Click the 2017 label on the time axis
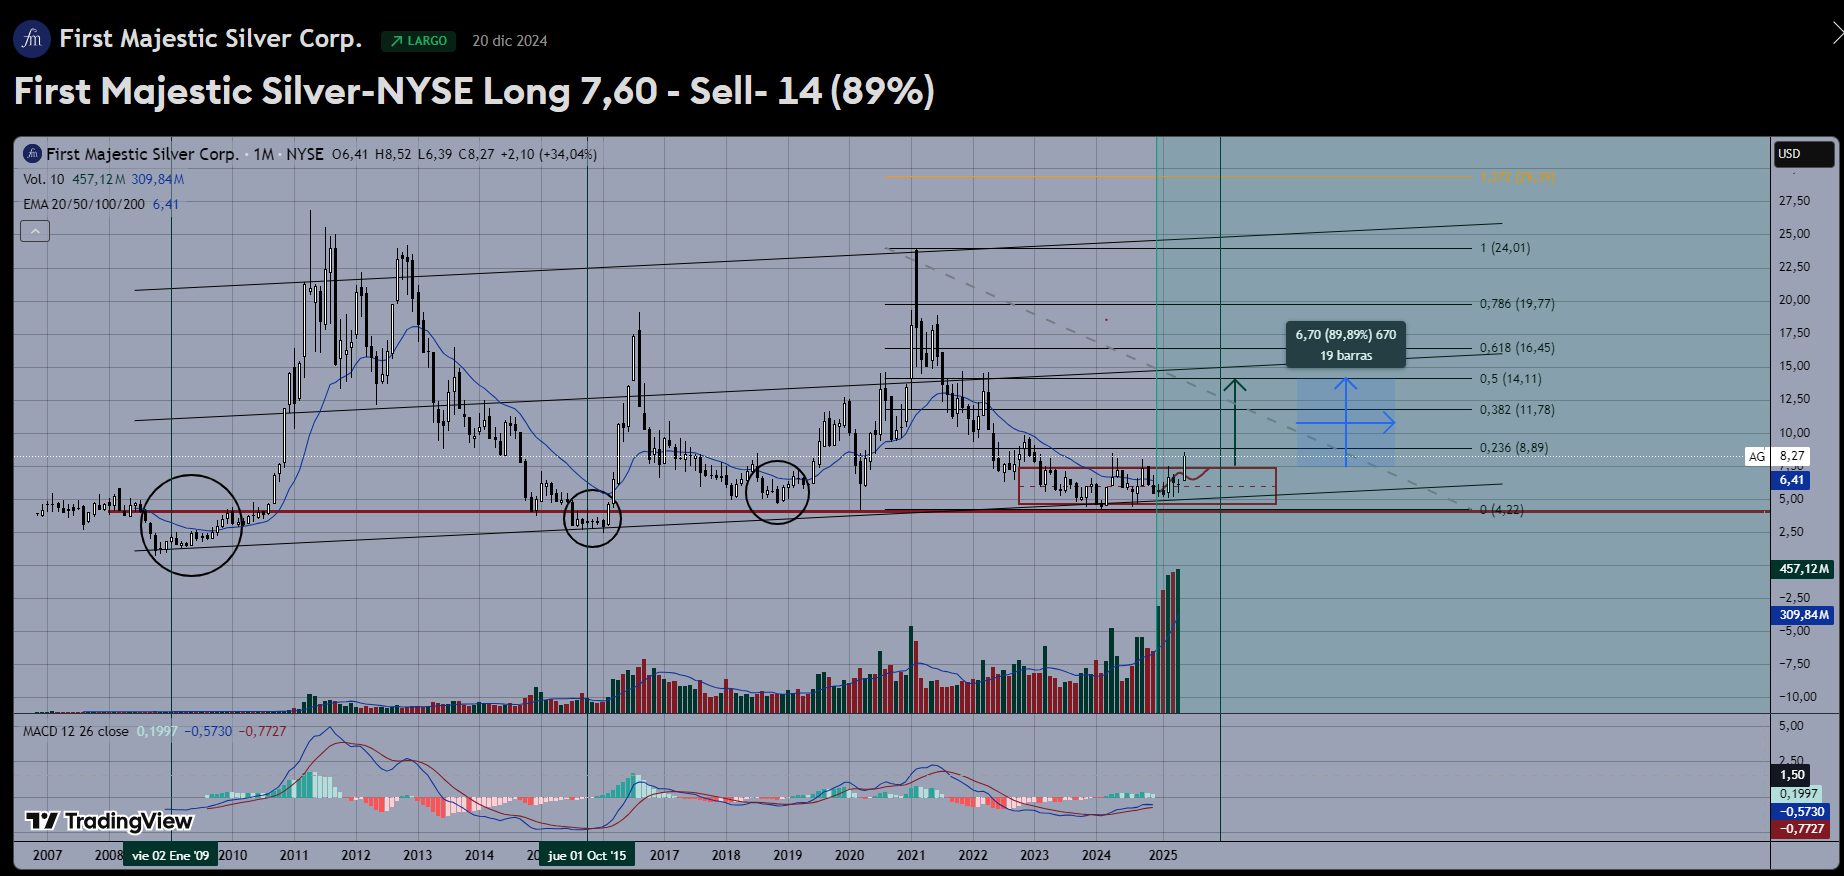 [x=665, y=855]
